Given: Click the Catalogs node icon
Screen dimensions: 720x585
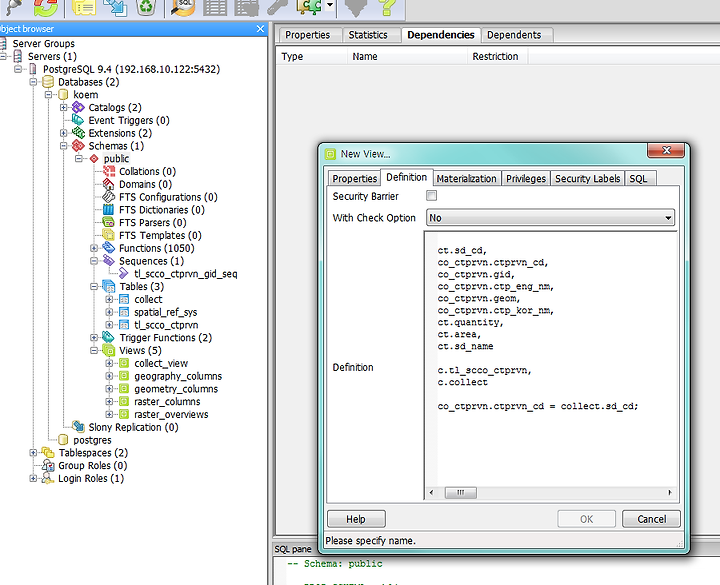Looking at the screenshot, I should point(78,107).
